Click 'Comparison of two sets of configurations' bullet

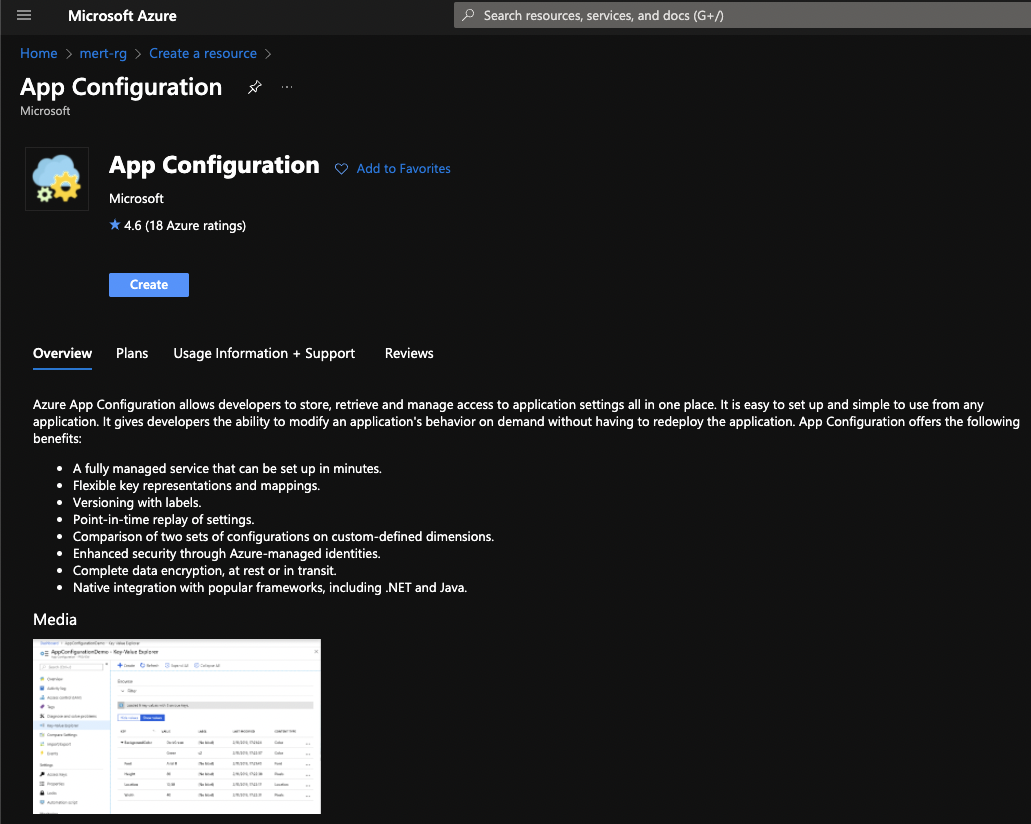point(283,537)
